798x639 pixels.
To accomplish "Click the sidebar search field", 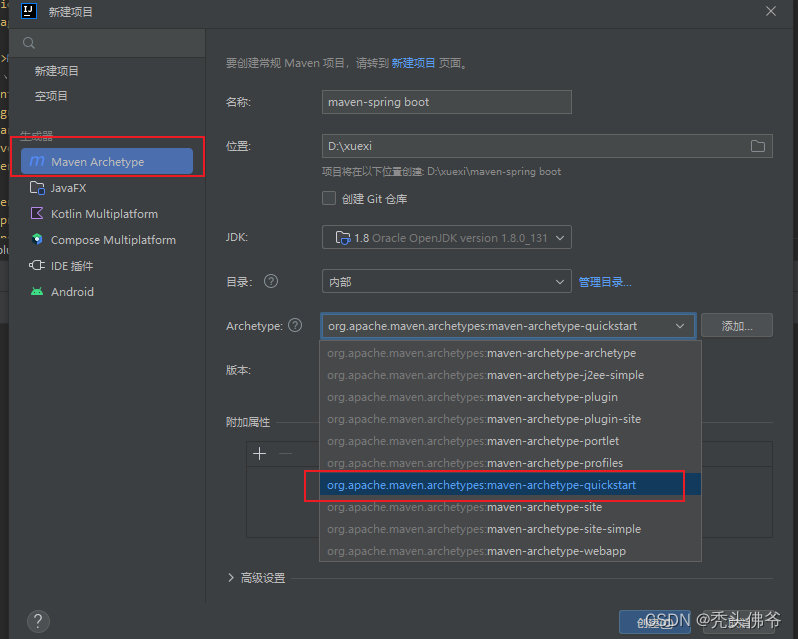I will pyautogui.click(x=107, y=43).
